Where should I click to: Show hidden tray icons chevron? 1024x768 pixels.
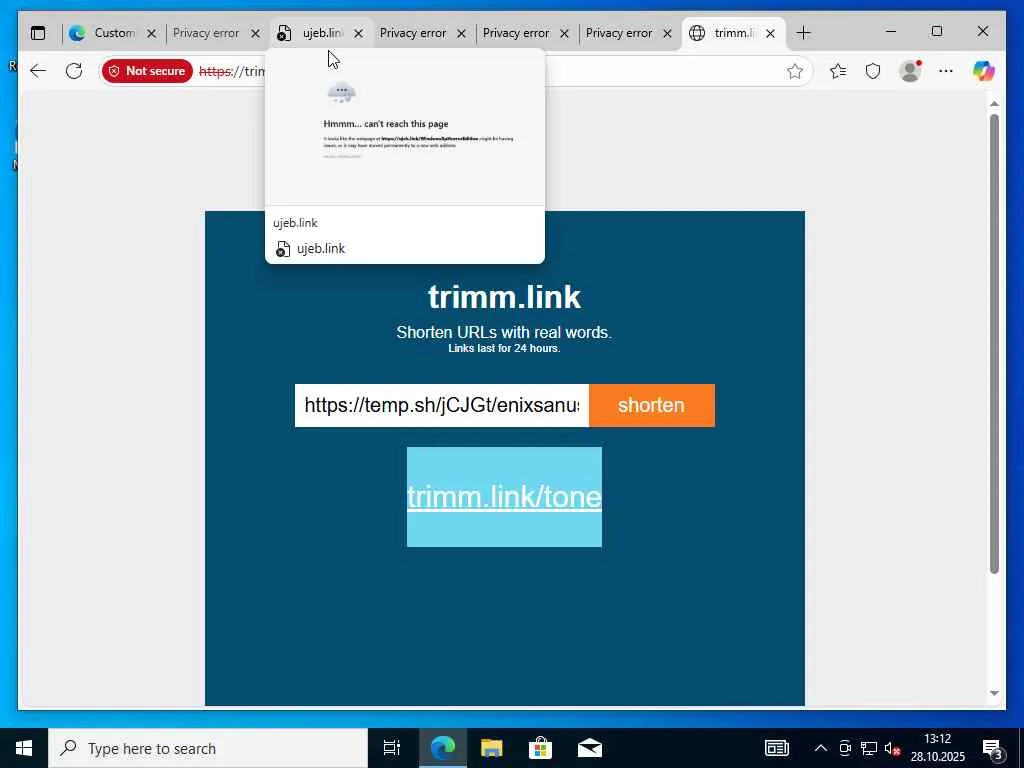tap(821, 748)
